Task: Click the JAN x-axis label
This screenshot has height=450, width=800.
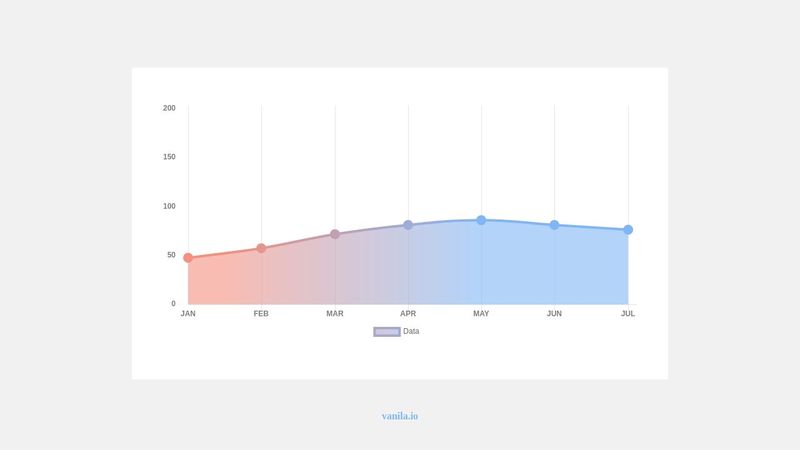Action: [x=188, y=314]
